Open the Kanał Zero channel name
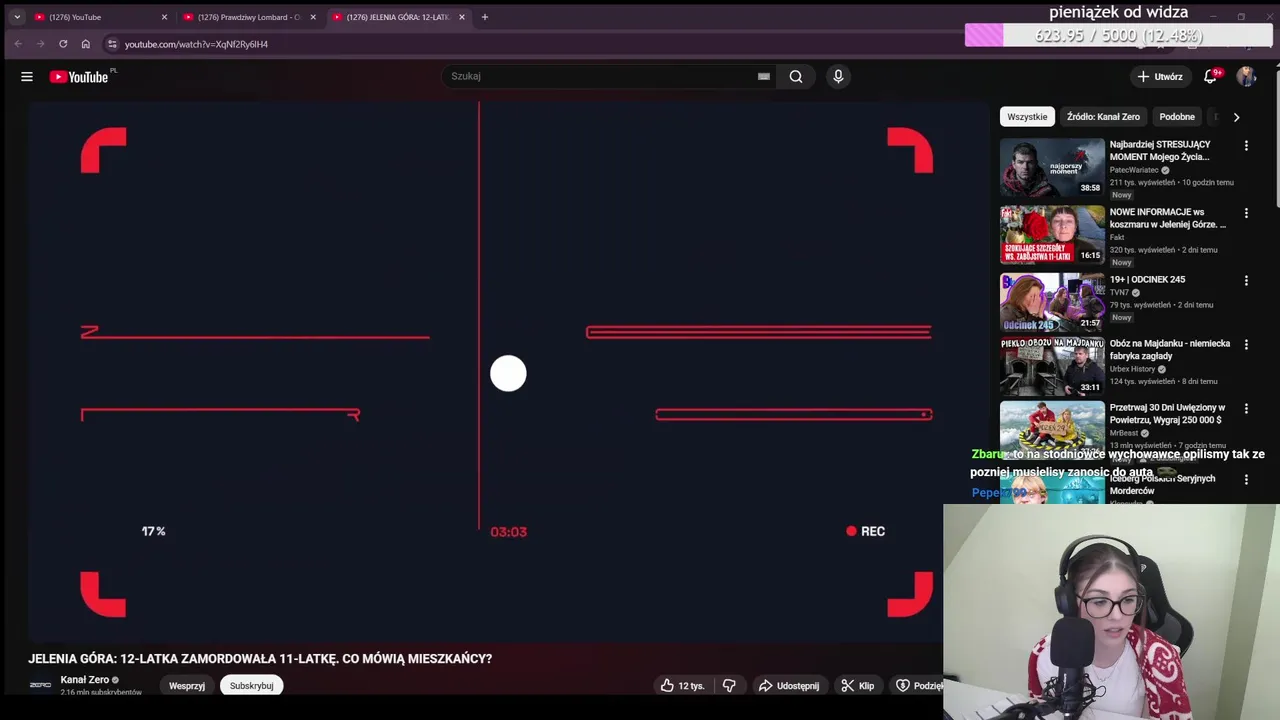Screen dimensions: 1280x720 [85, 680]
